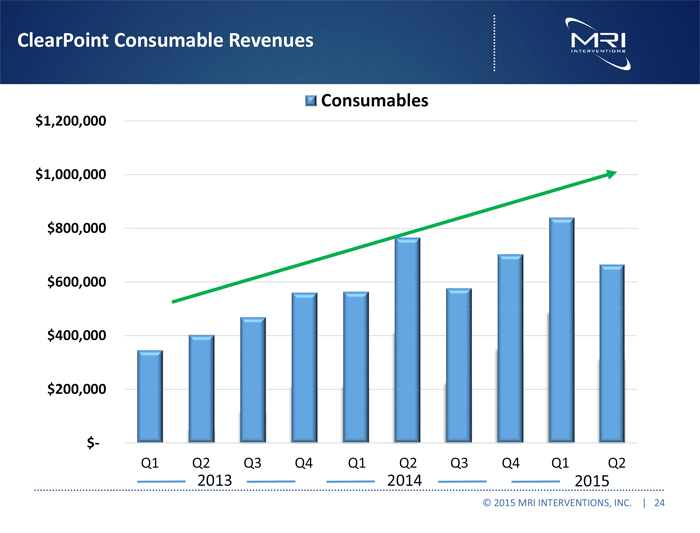Viewport: 700px width, 533px height.
Task: Click the MRI Interventions logo
Action: point(598,40)
